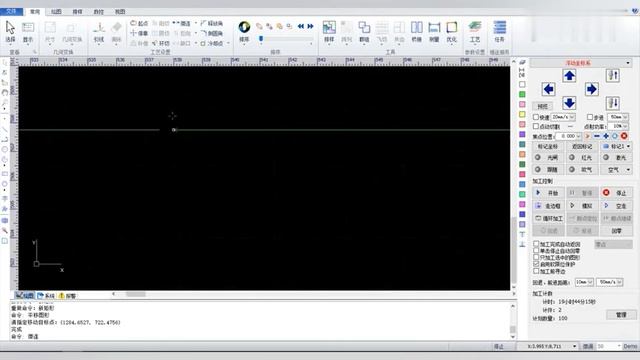The image size is (640, 360).
Task: Jog the head left with blue arrow
Action: tap(549, 89)
